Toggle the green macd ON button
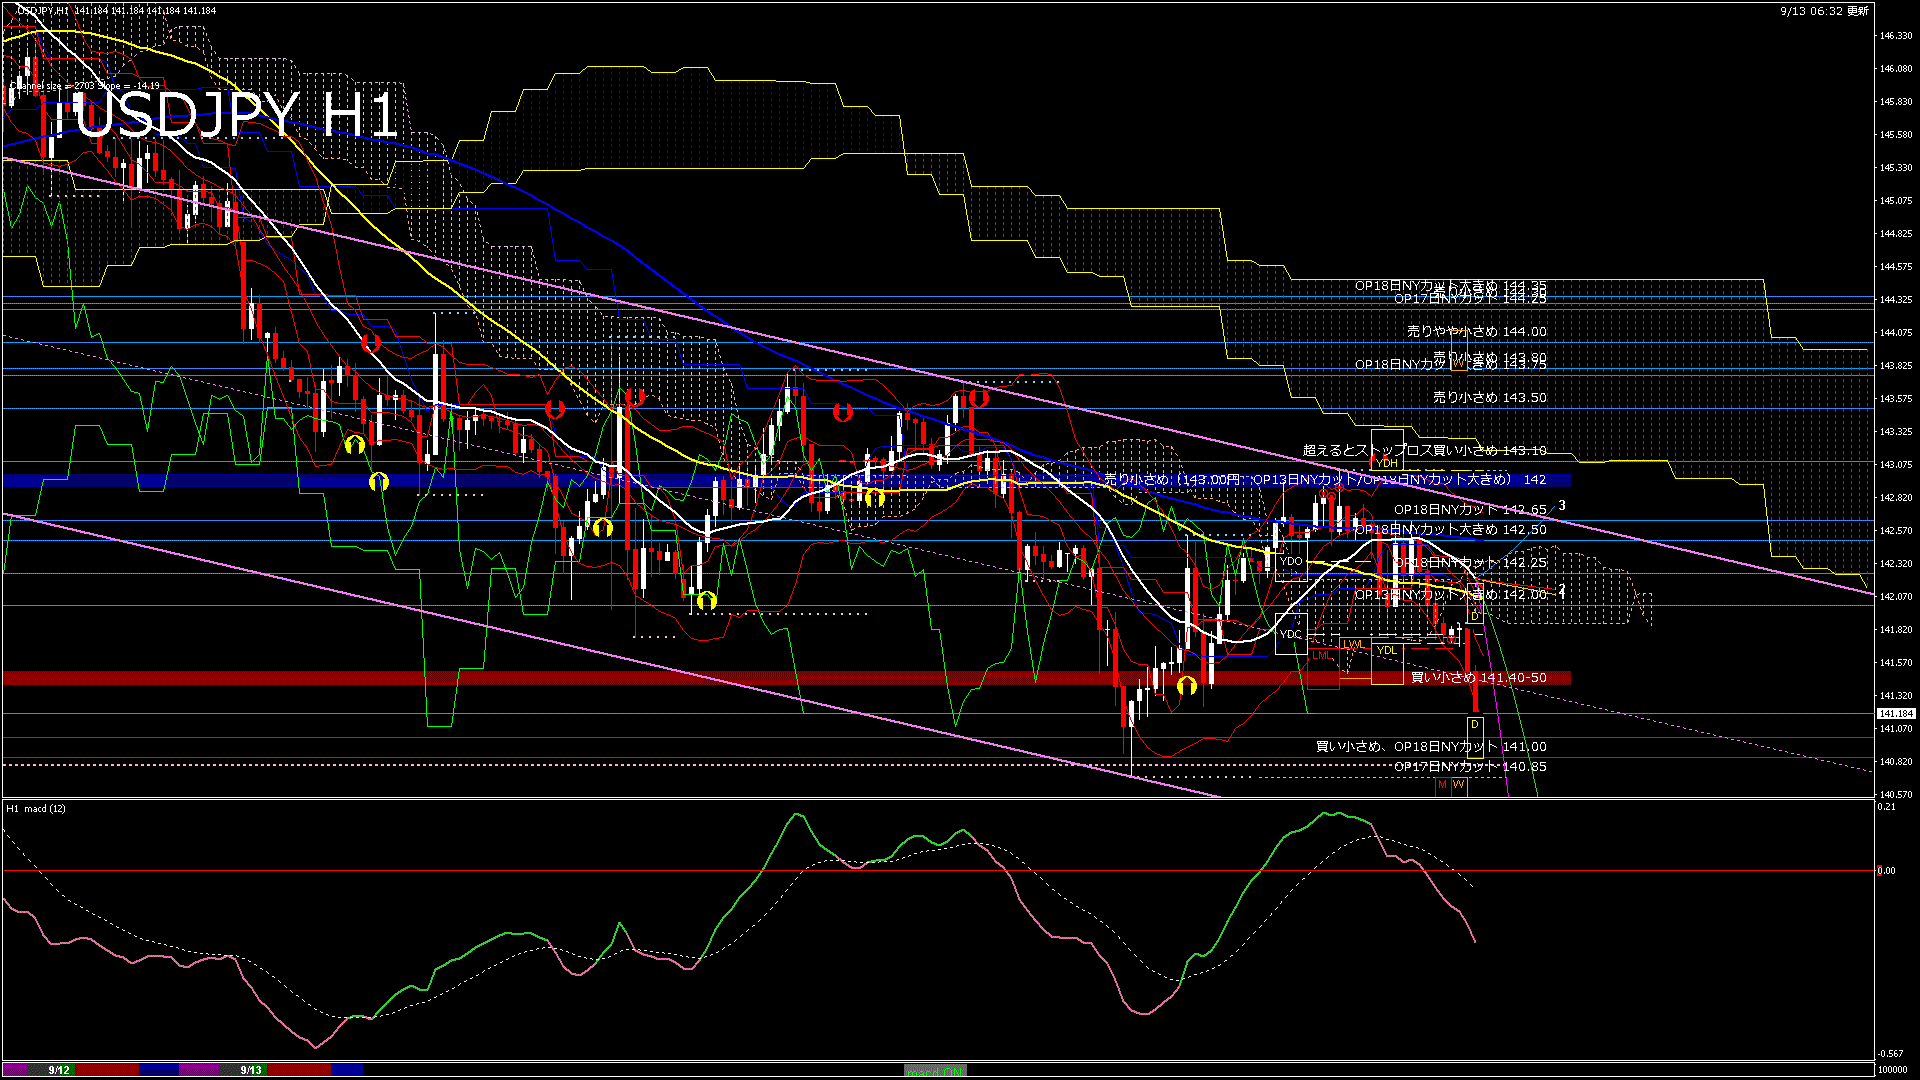This screenshot has height=1080, width=1920. (x=935, y=1071)
